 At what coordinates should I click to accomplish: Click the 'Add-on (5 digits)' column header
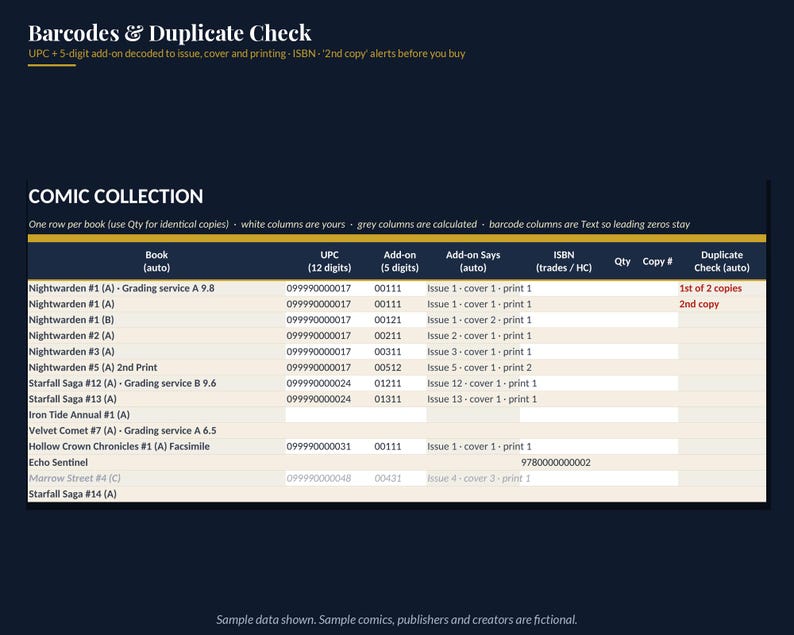[400, 261]
